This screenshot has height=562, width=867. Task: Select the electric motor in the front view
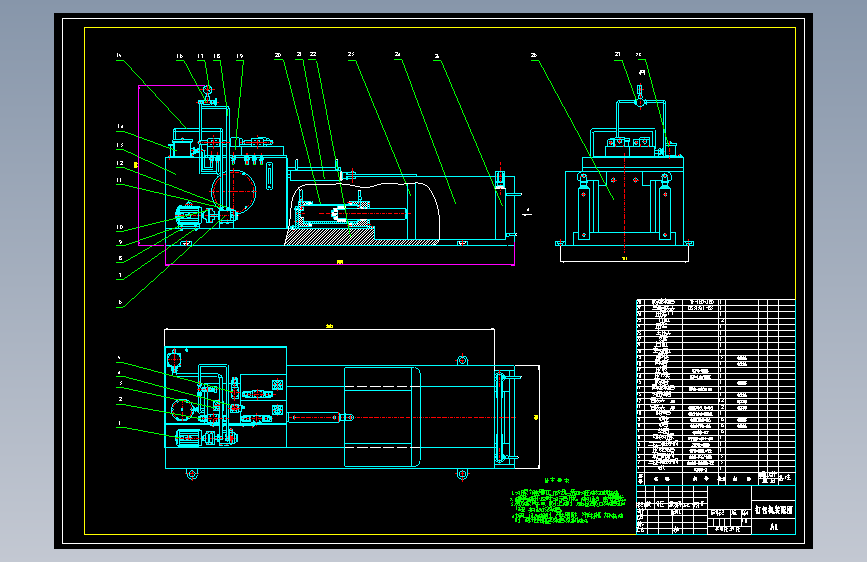click(188, 216)
